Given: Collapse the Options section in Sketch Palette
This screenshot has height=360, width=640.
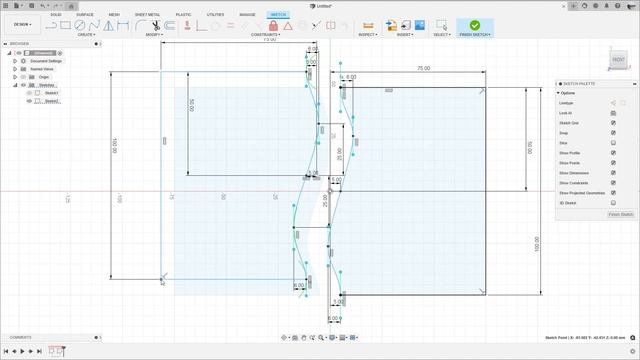Looking at the screenshot, I should [x=558, y=93].
